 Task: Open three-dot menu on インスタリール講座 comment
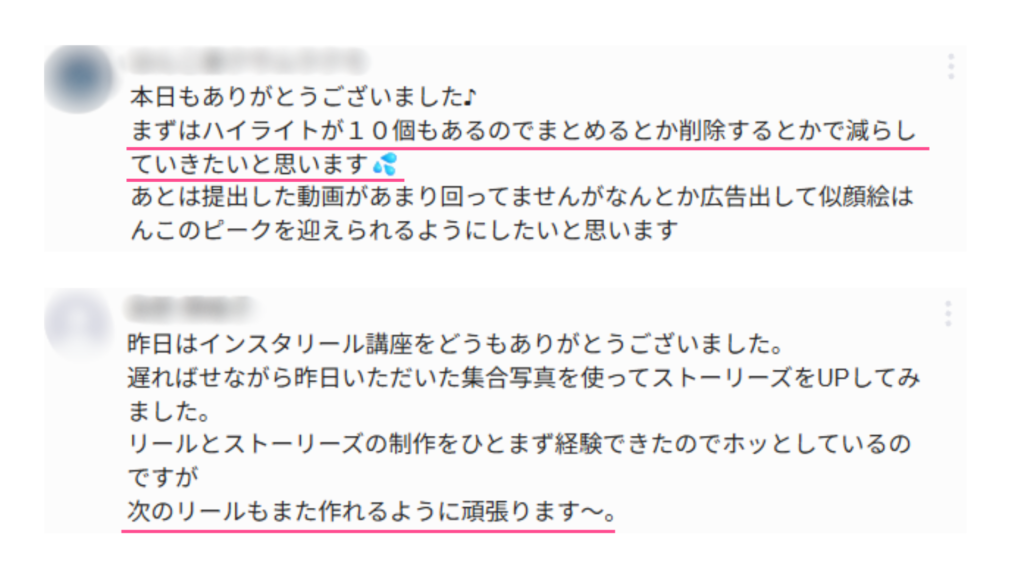click(948, 314)
